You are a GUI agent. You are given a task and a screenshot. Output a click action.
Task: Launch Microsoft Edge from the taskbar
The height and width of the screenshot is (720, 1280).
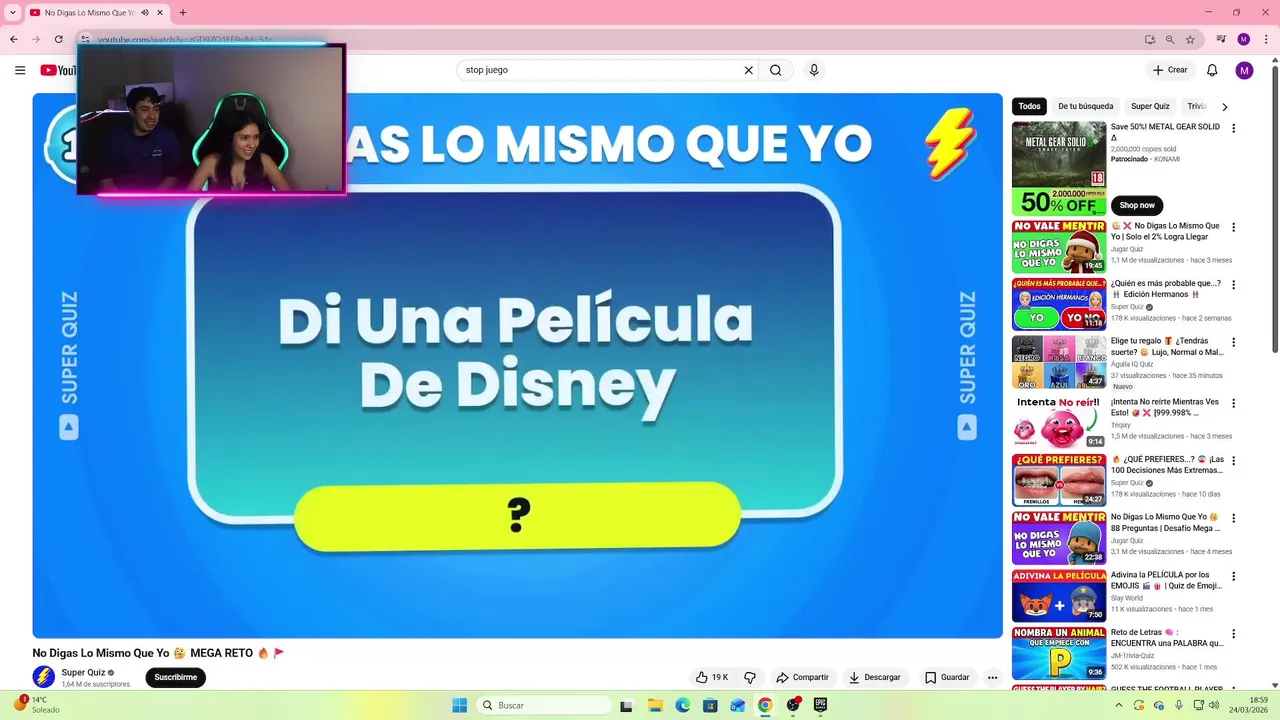682,705
